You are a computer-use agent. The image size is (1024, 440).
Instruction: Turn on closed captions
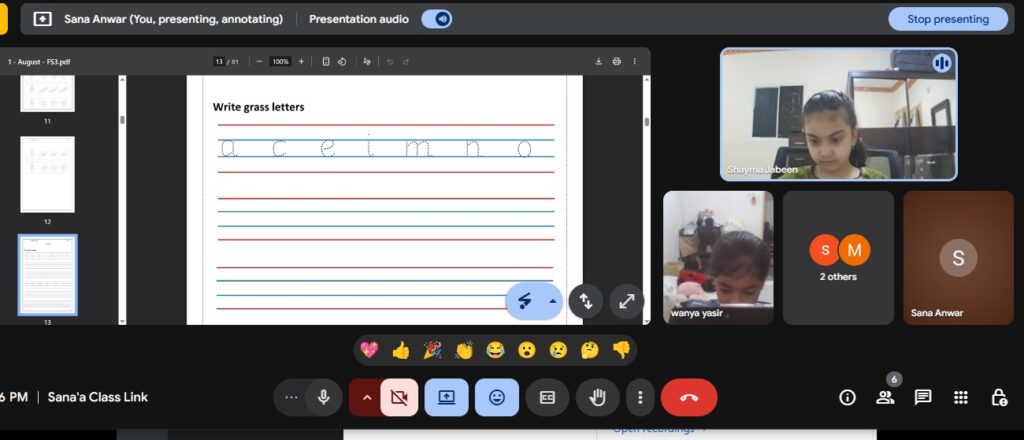547,397
